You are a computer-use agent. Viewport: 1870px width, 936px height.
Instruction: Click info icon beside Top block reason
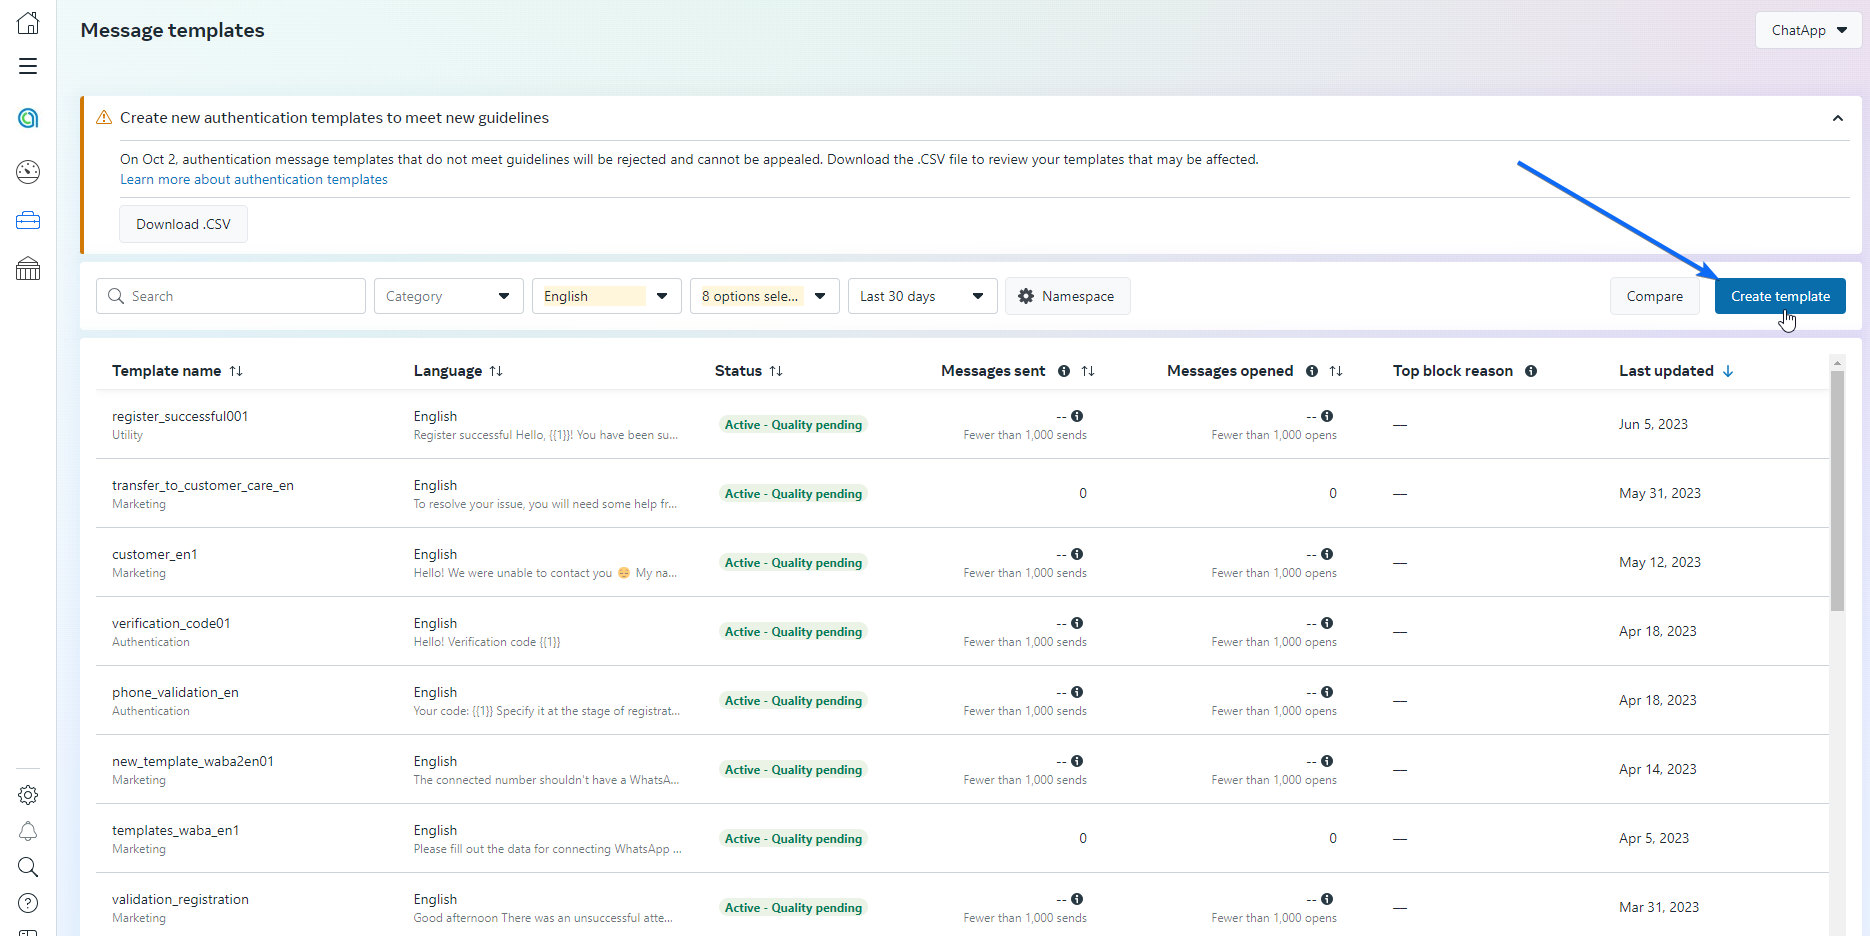pos(1530,371)
